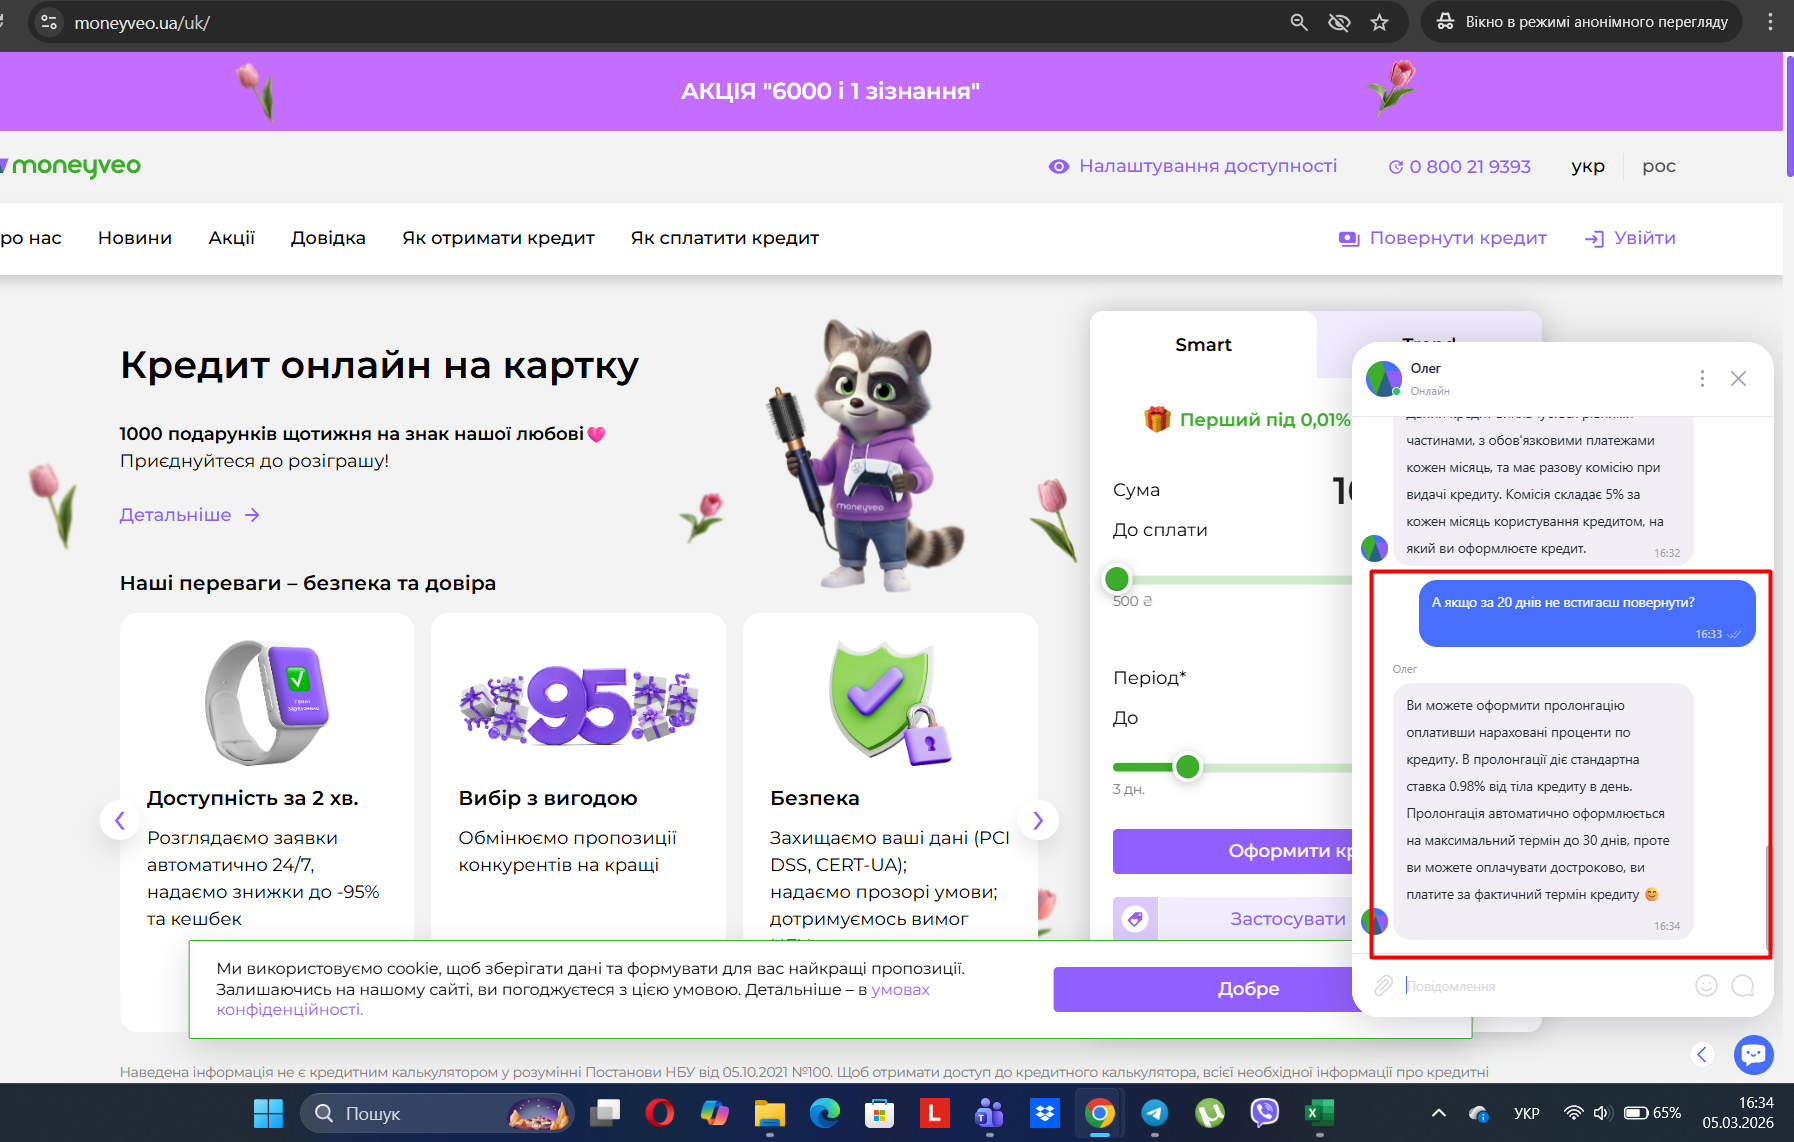This screenshot has height=1142, width=1794.
Task: Open the promo banner АКЦІЯ "6000 і 1 зізнання"
Action: (x=830, y=91)
